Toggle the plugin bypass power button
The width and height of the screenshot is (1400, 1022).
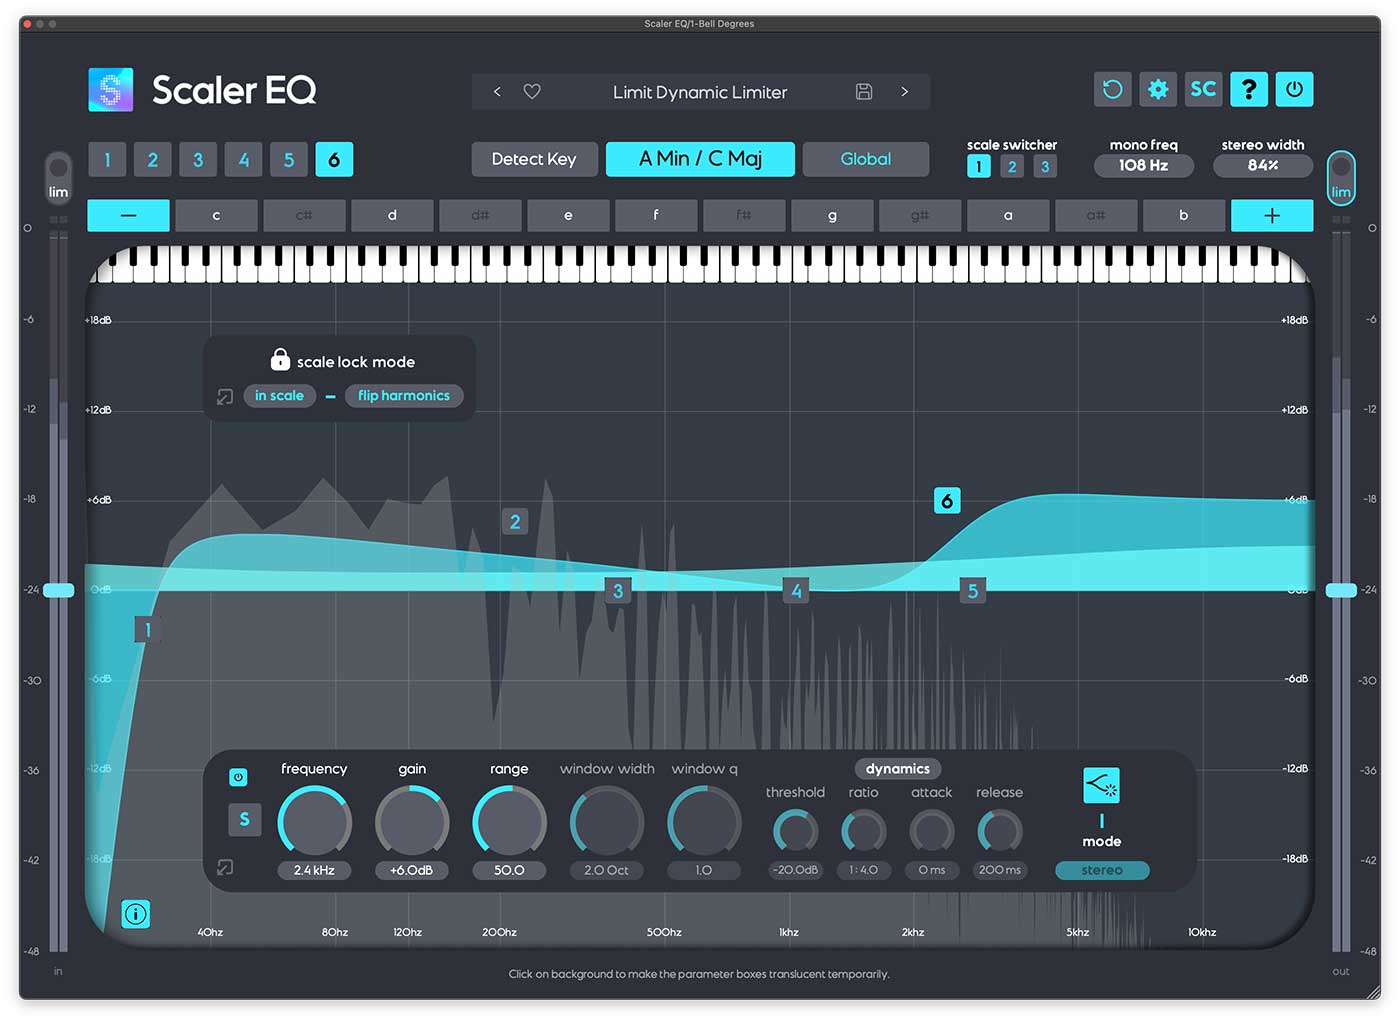point(1294,89)
